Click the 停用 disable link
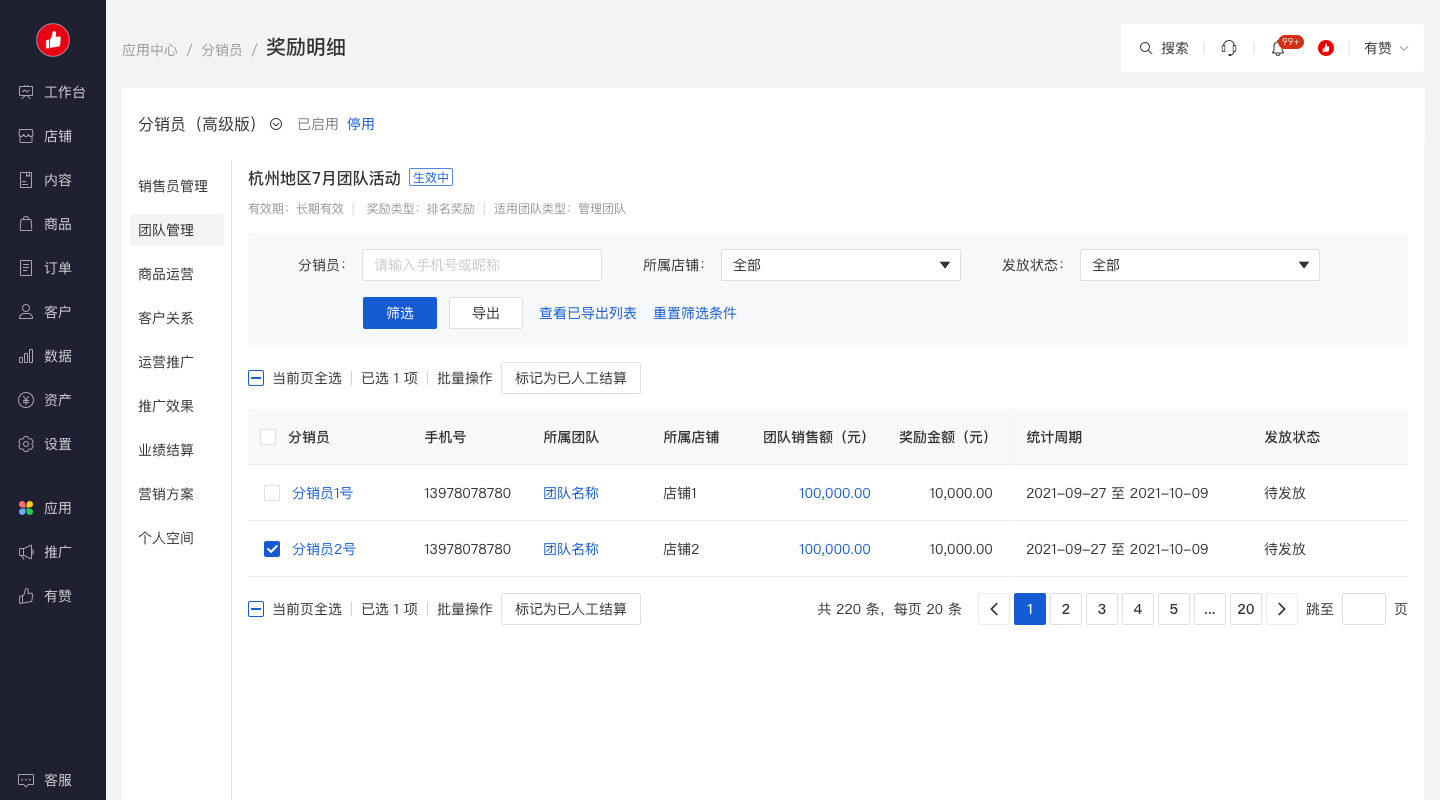 (361, 124)
